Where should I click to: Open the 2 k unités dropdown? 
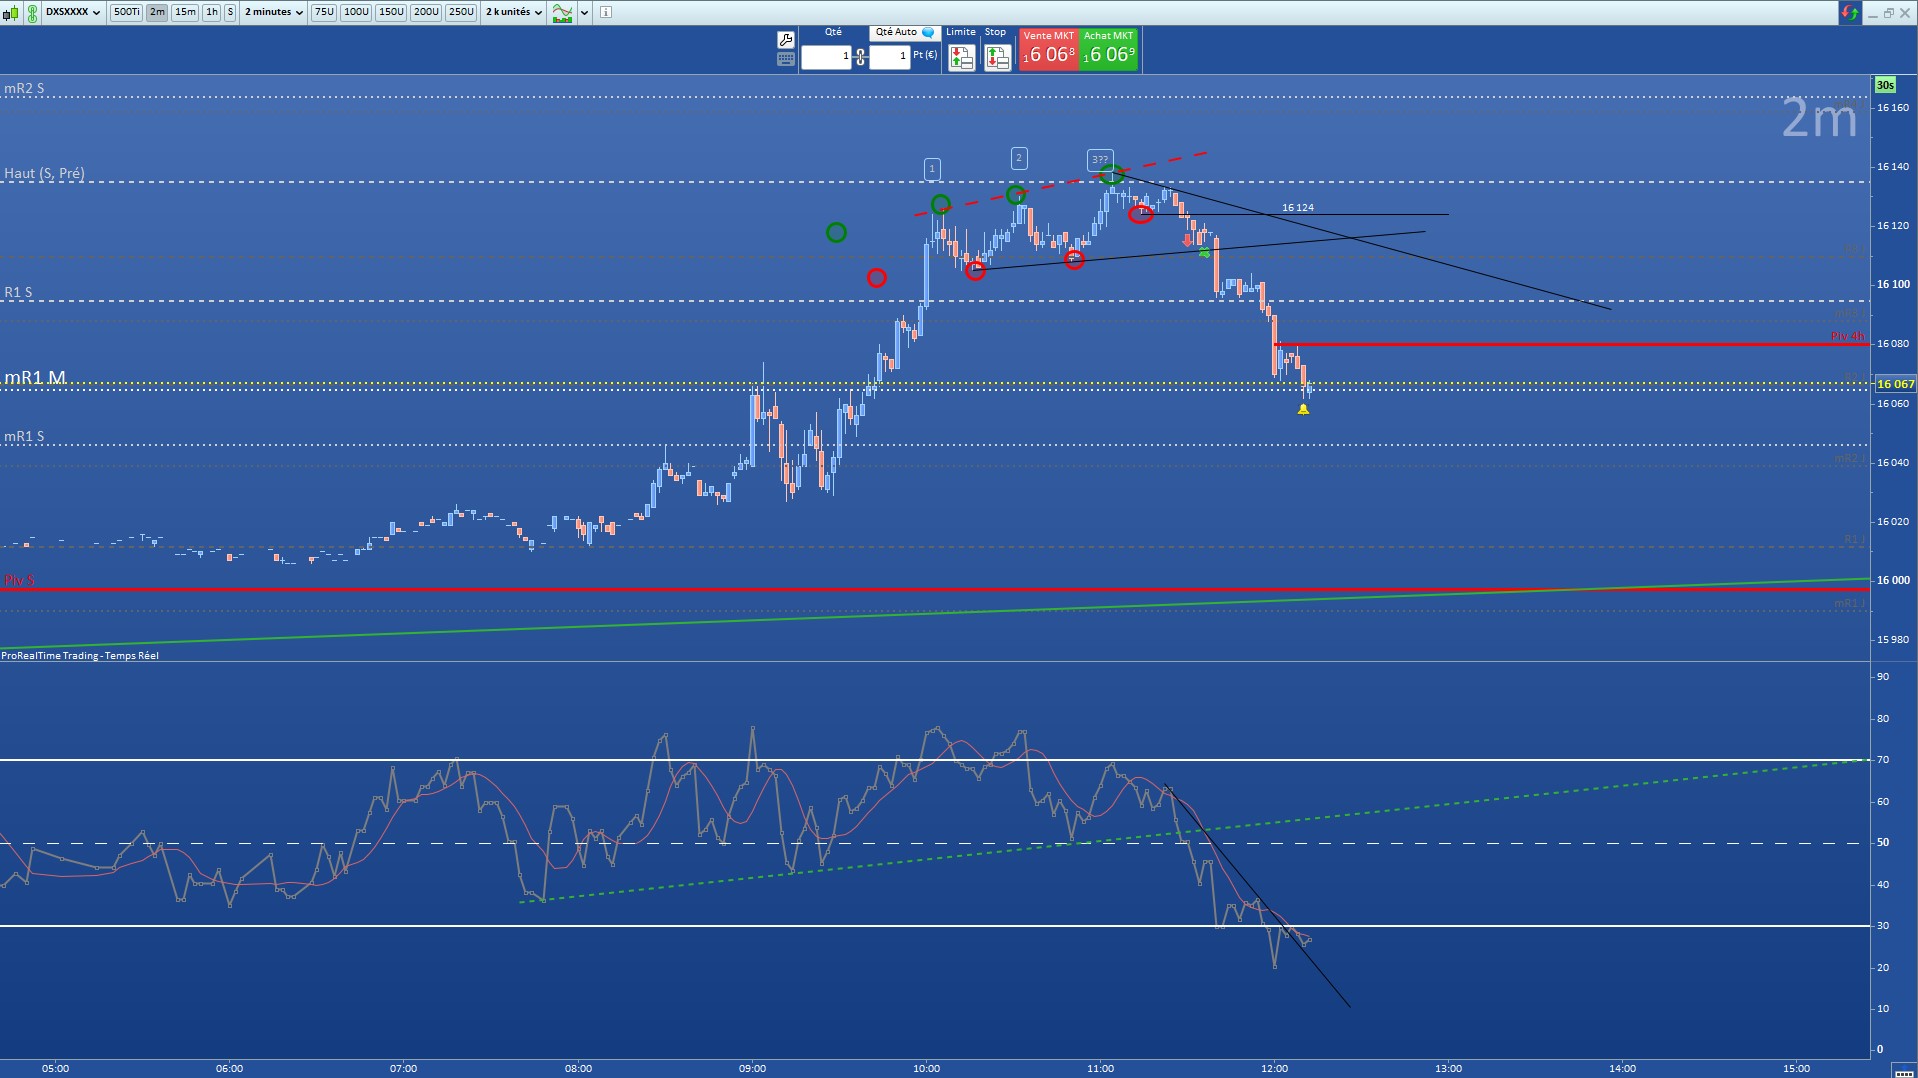pyautogui.click(x=514, y=12)
